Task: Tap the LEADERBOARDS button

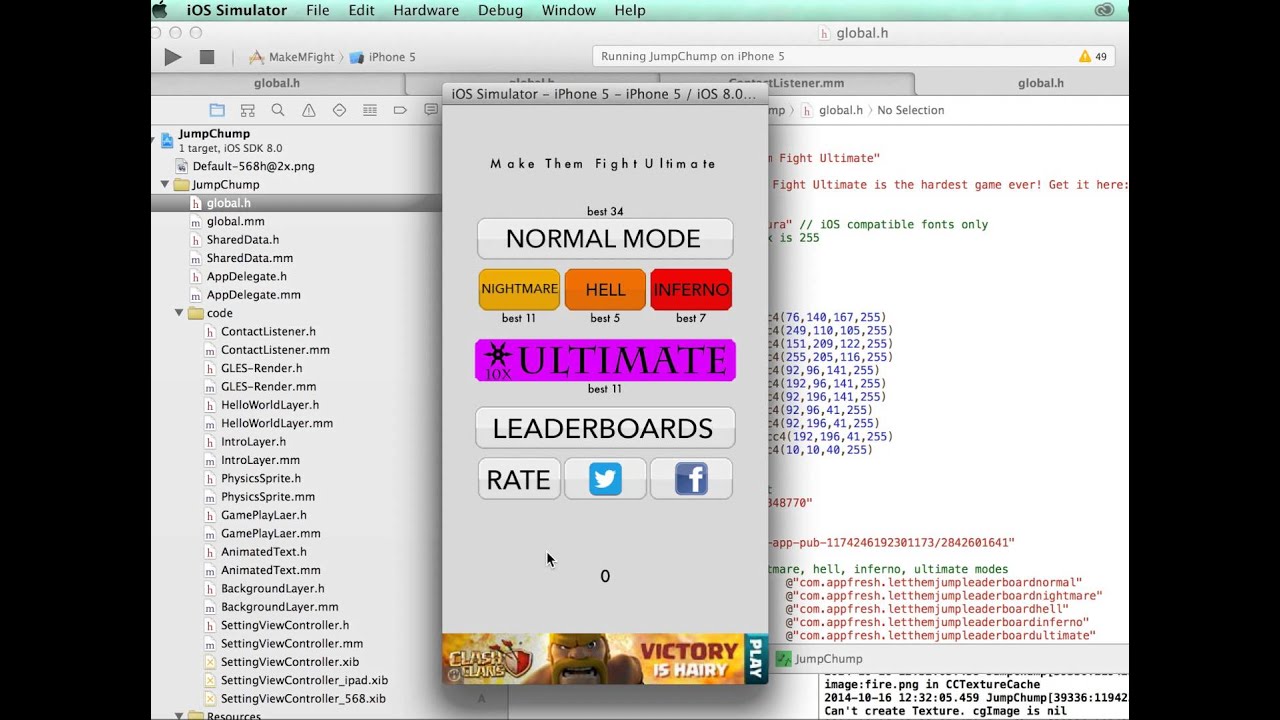Action: coord(604,428)
